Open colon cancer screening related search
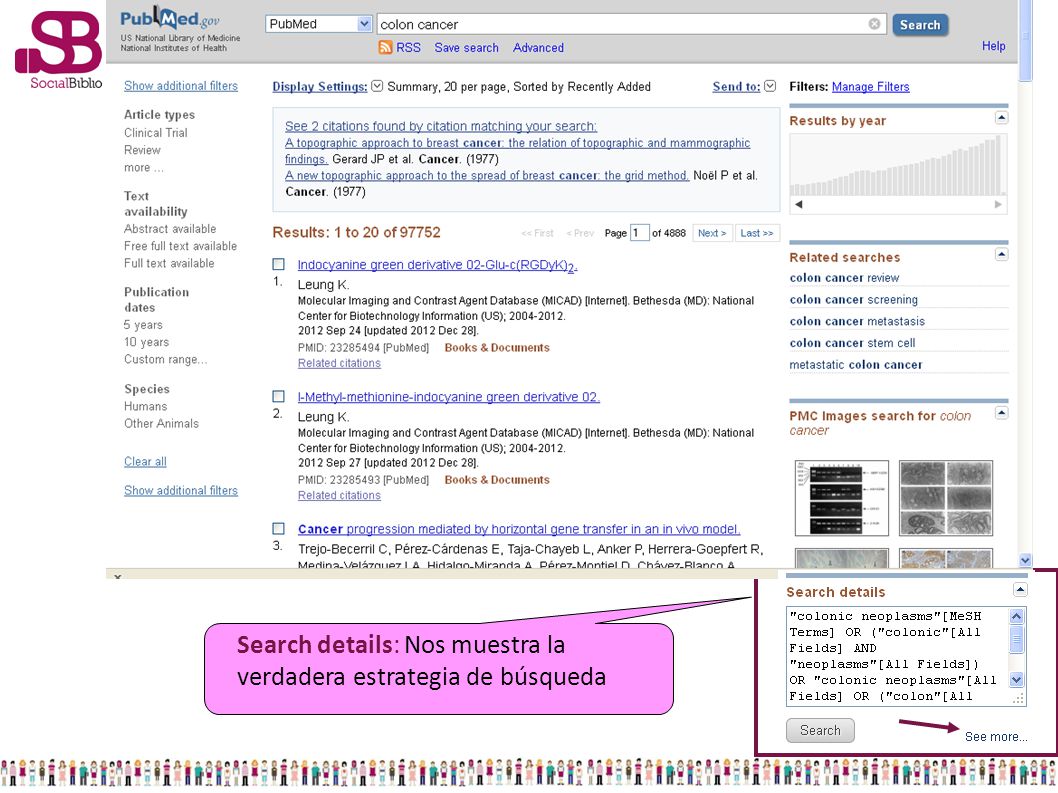This screenshot has height=793, width=1058. pyautogui.click(x=854, y=300)
